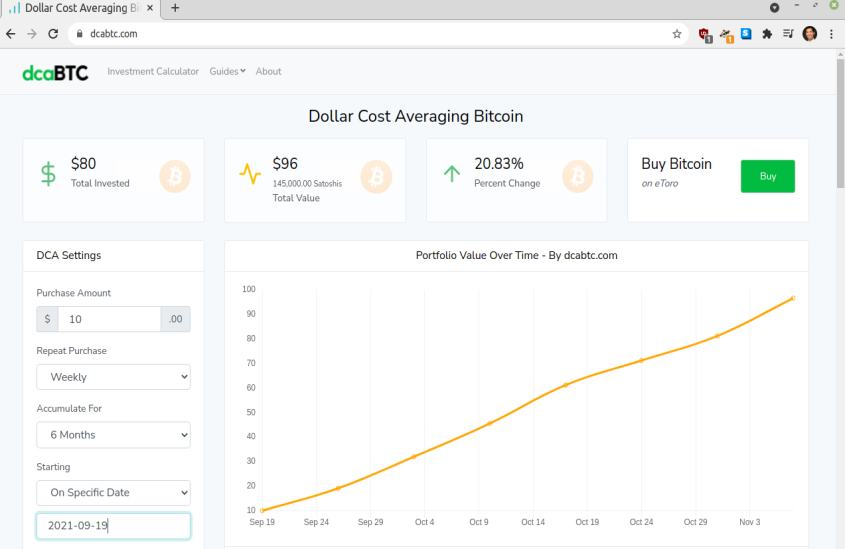Image resolution: width=845 pixels, height=549 pixels.
Task: Click the yellow pulse Total Value icon
Action: coord(250,174)
